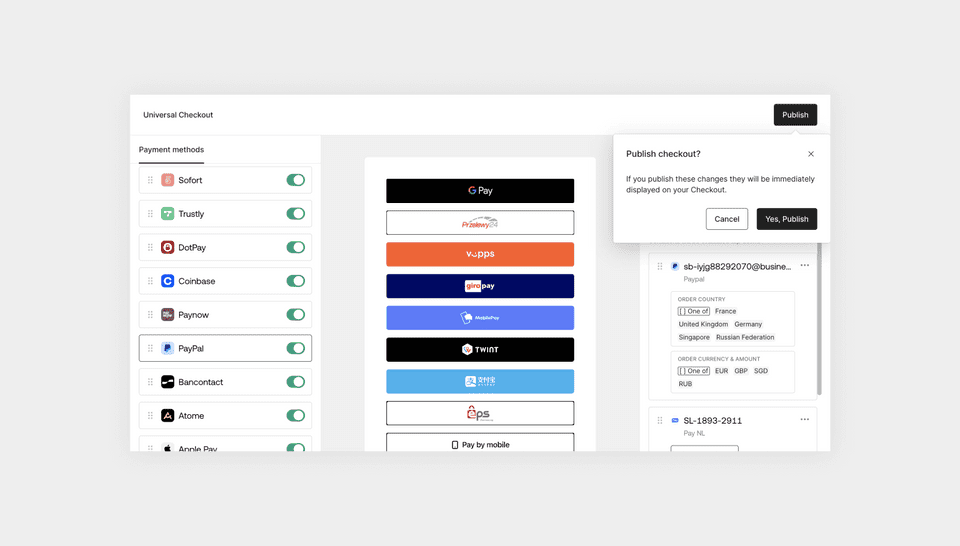
Task: Turn off the DotPay toggle
Action: coord(296,247)
